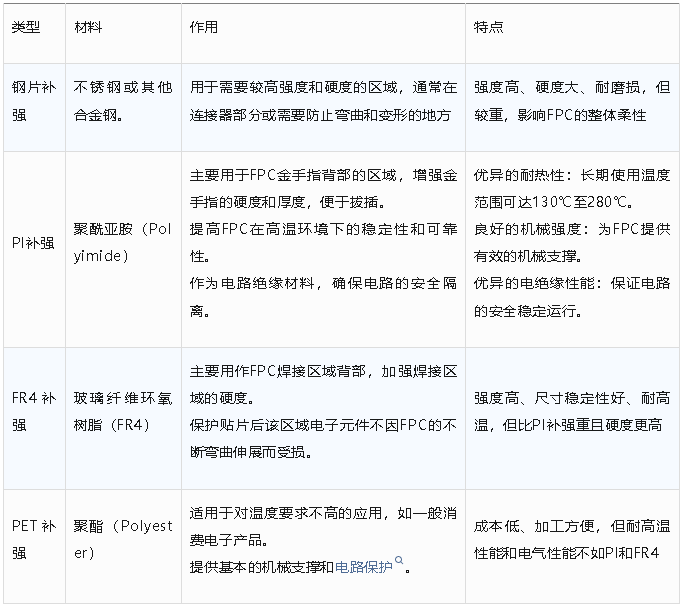
Task: Click the 特点 column header
Action: (x=488, y=28)
